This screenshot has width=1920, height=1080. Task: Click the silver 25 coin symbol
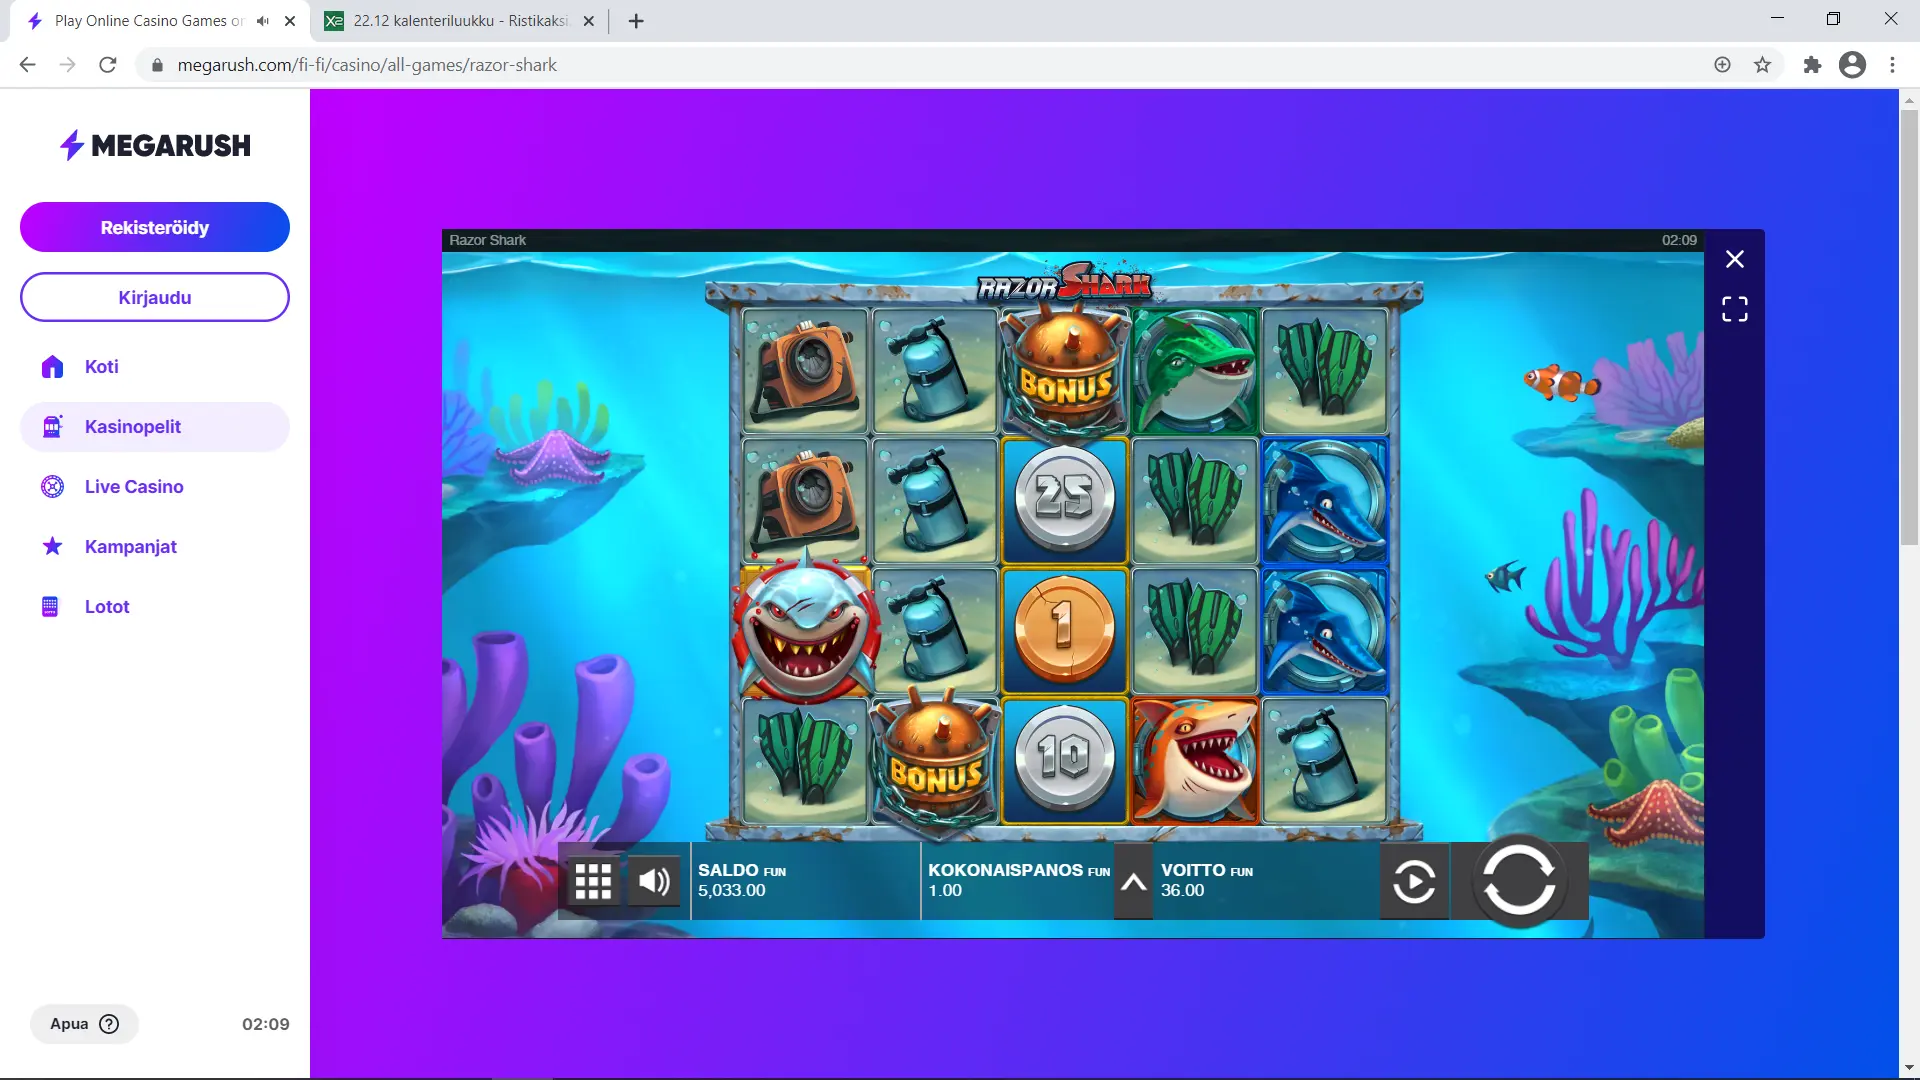[1064, 499]
